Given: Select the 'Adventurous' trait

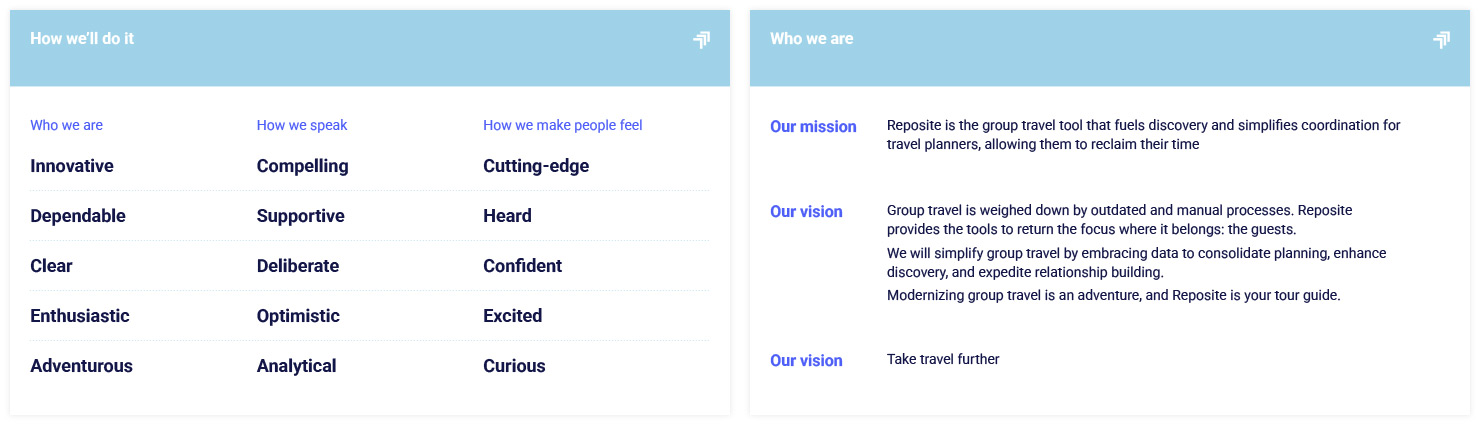Looking at the screenshot, I should [x=81, y=366].
